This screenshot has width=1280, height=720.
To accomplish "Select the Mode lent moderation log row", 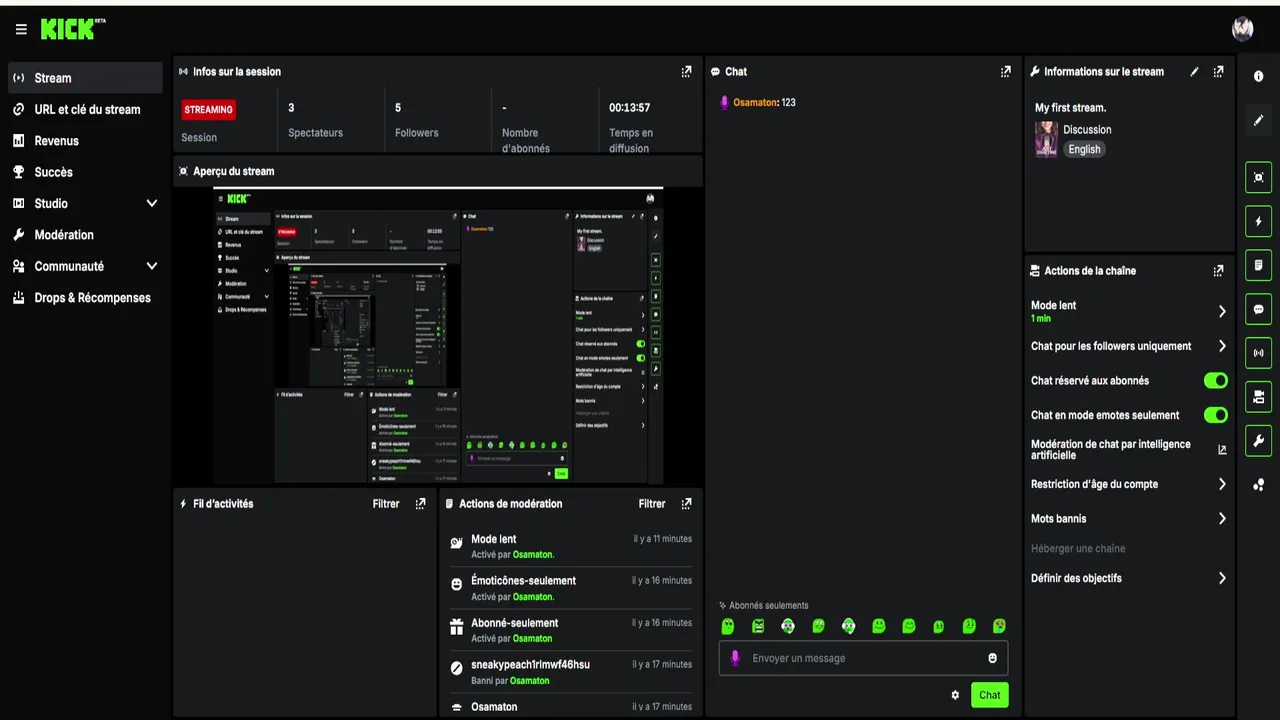I will tap(570, 546).
